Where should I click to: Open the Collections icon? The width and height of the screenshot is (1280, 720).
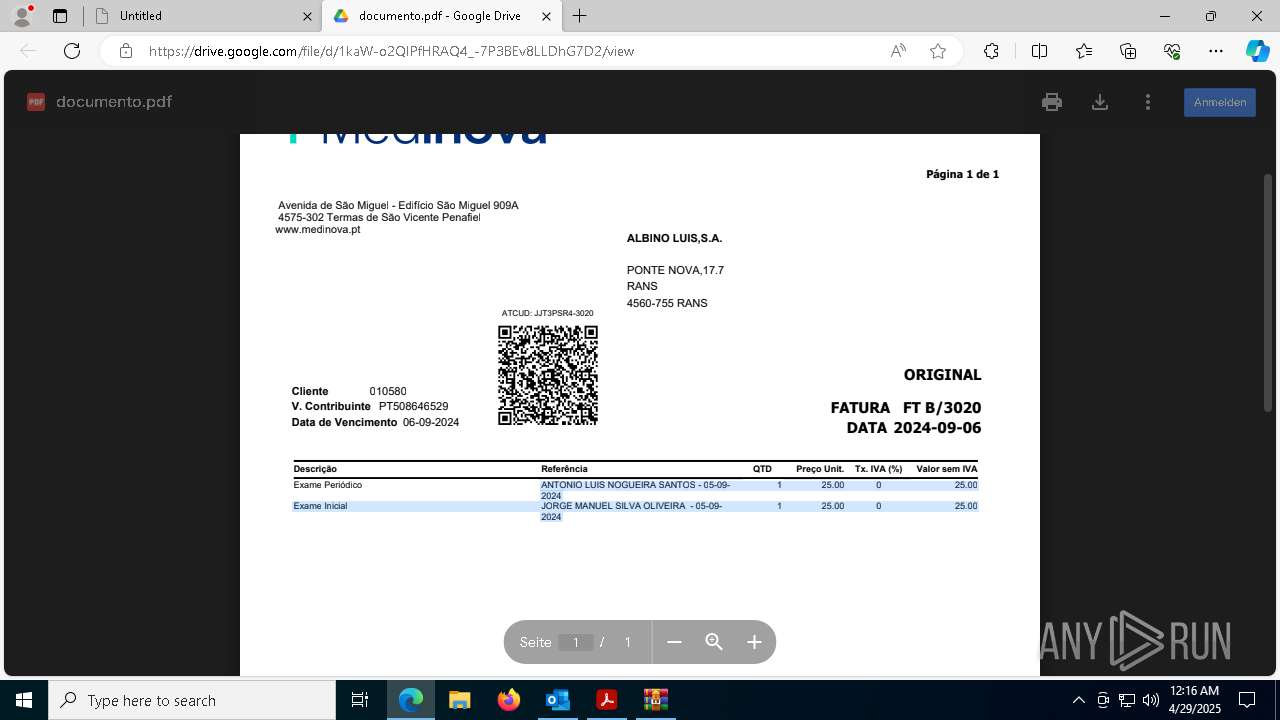click(x=1128, y=51)
